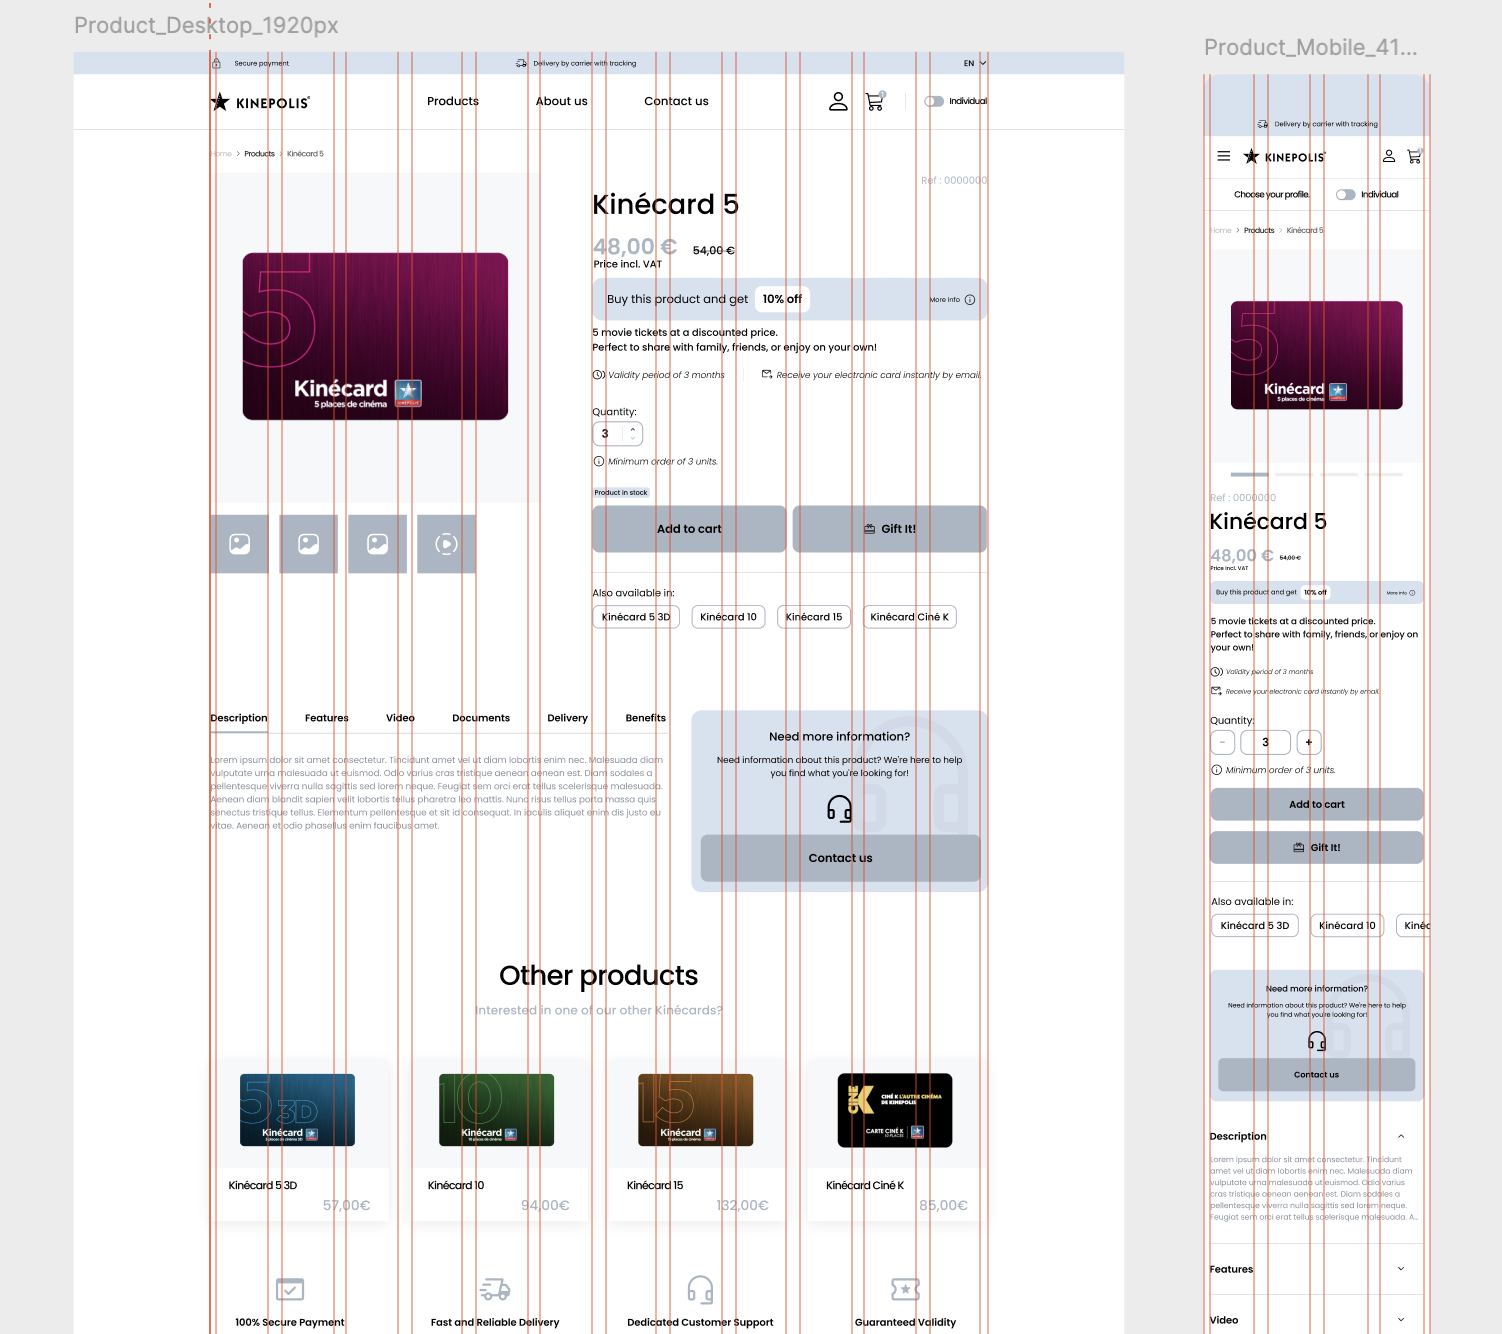Go to Products in the desktop breadcrumb
This screenshot has width=1502, height=1334.
coord(259,154)
